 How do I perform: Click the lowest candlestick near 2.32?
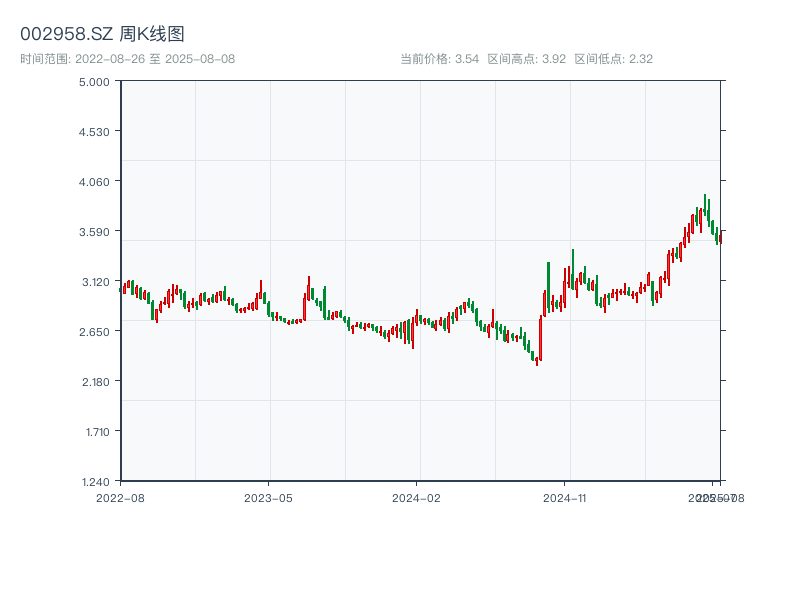(x=537, y=360)
